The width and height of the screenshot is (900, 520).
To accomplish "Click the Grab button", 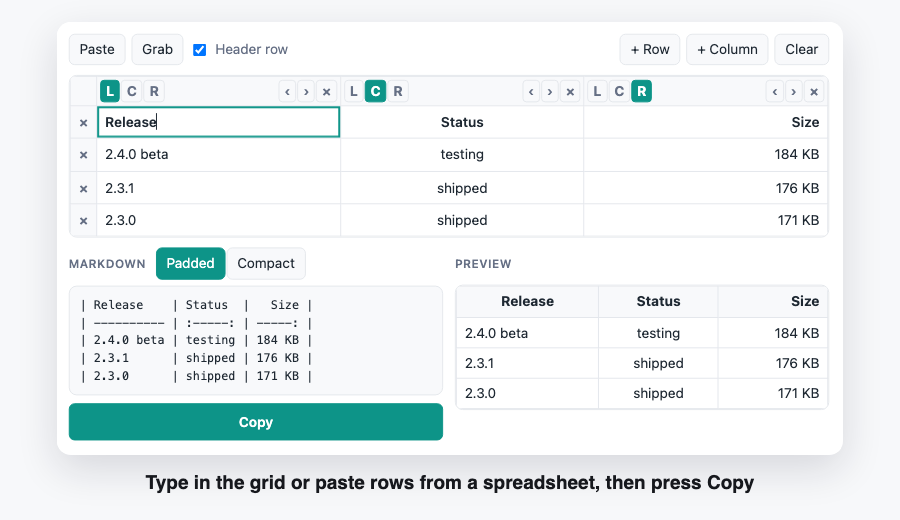I will (157, 49).
